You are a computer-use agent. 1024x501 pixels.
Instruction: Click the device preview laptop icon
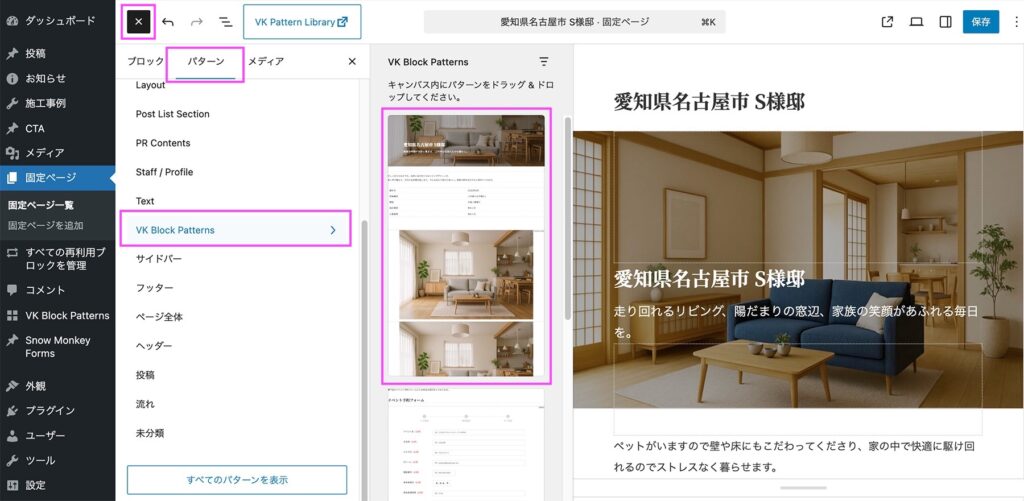click(x=916, y=21)
